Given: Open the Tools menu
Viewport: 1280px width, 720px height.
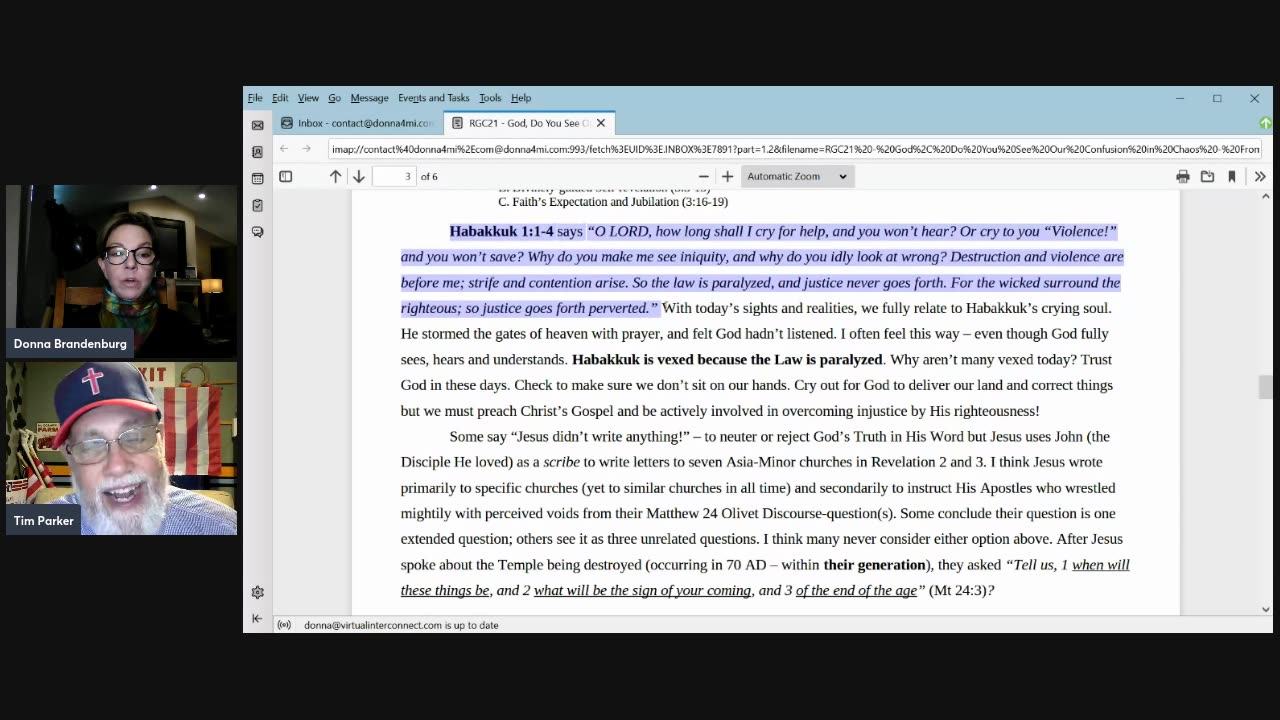Looking at the screenshot, I should (x=490, y=98).
